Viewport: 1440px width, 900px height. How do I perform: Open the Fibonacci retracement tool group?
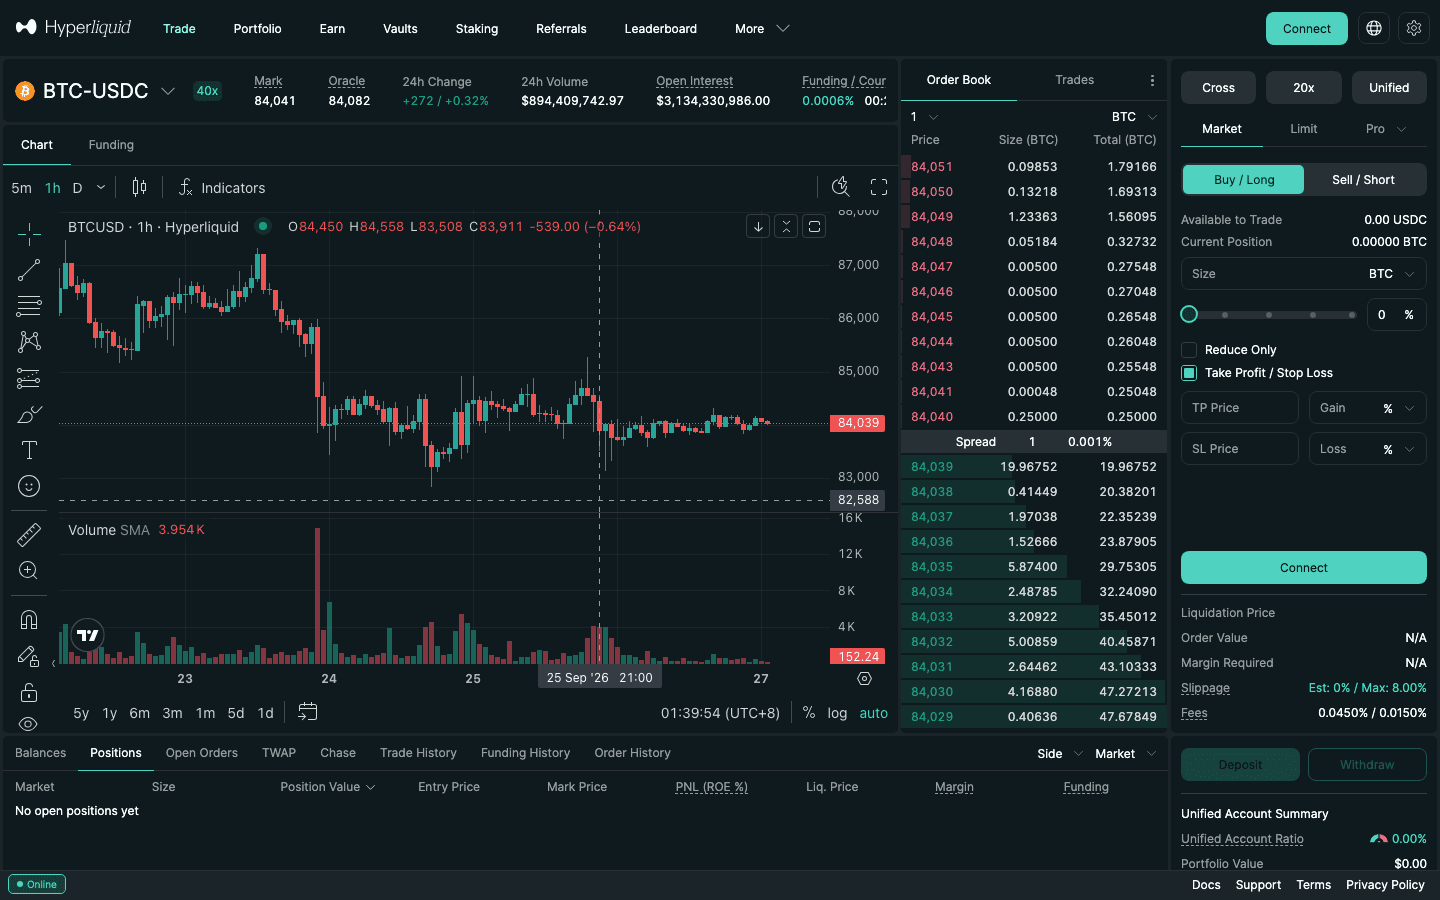tap(29, 305)
